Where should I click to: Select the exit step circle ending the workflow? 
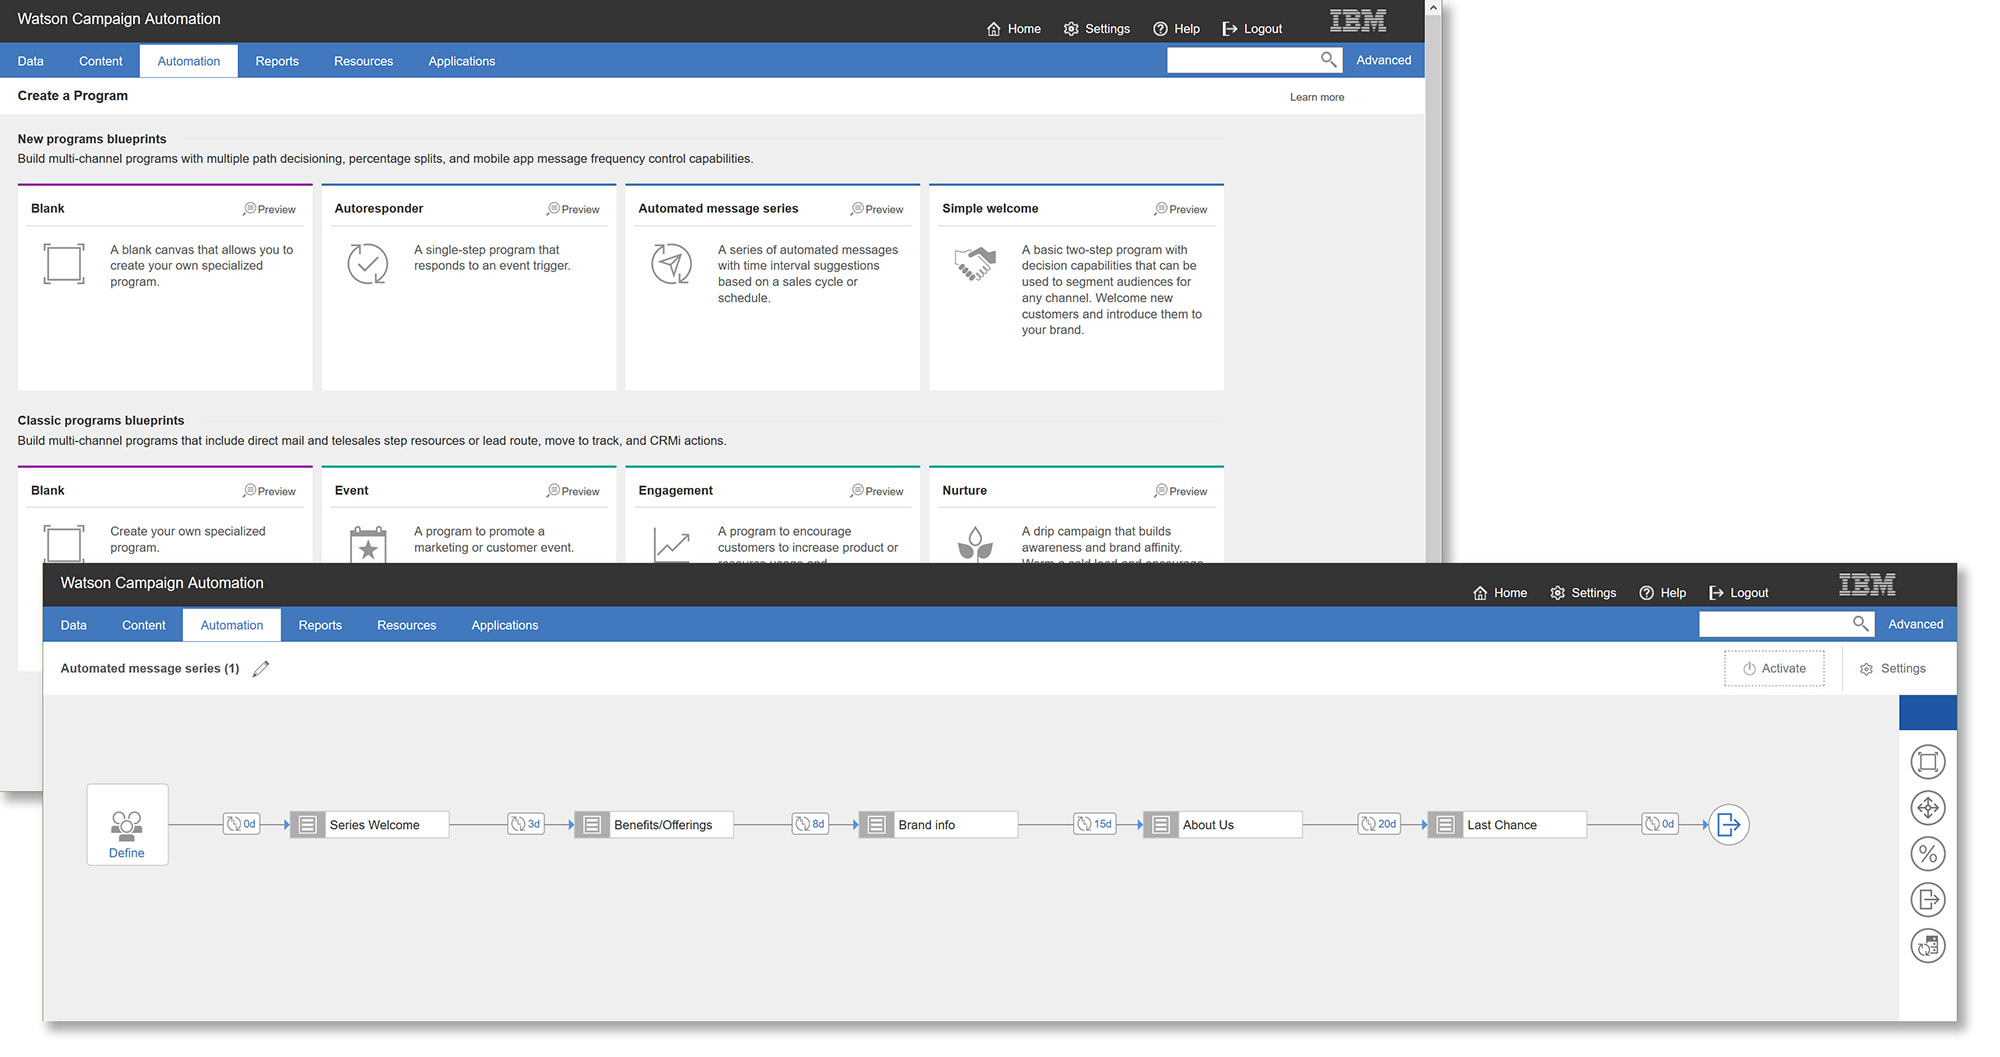1728,824
